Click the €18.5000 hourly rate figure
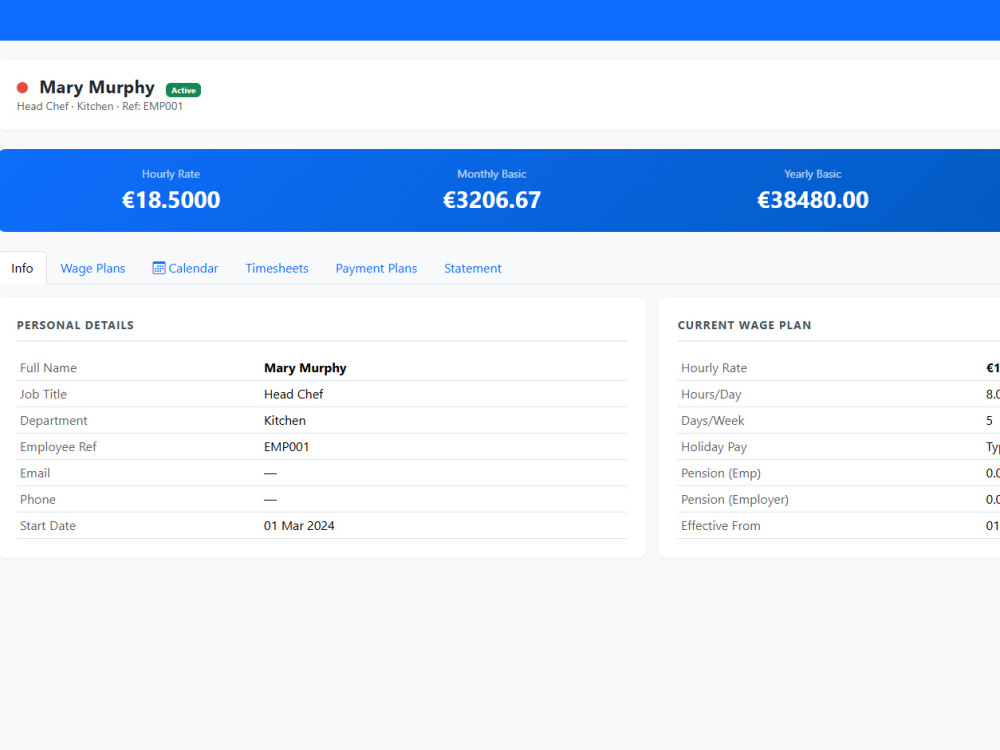The image size is (1000, 750). tap(171, 200)
